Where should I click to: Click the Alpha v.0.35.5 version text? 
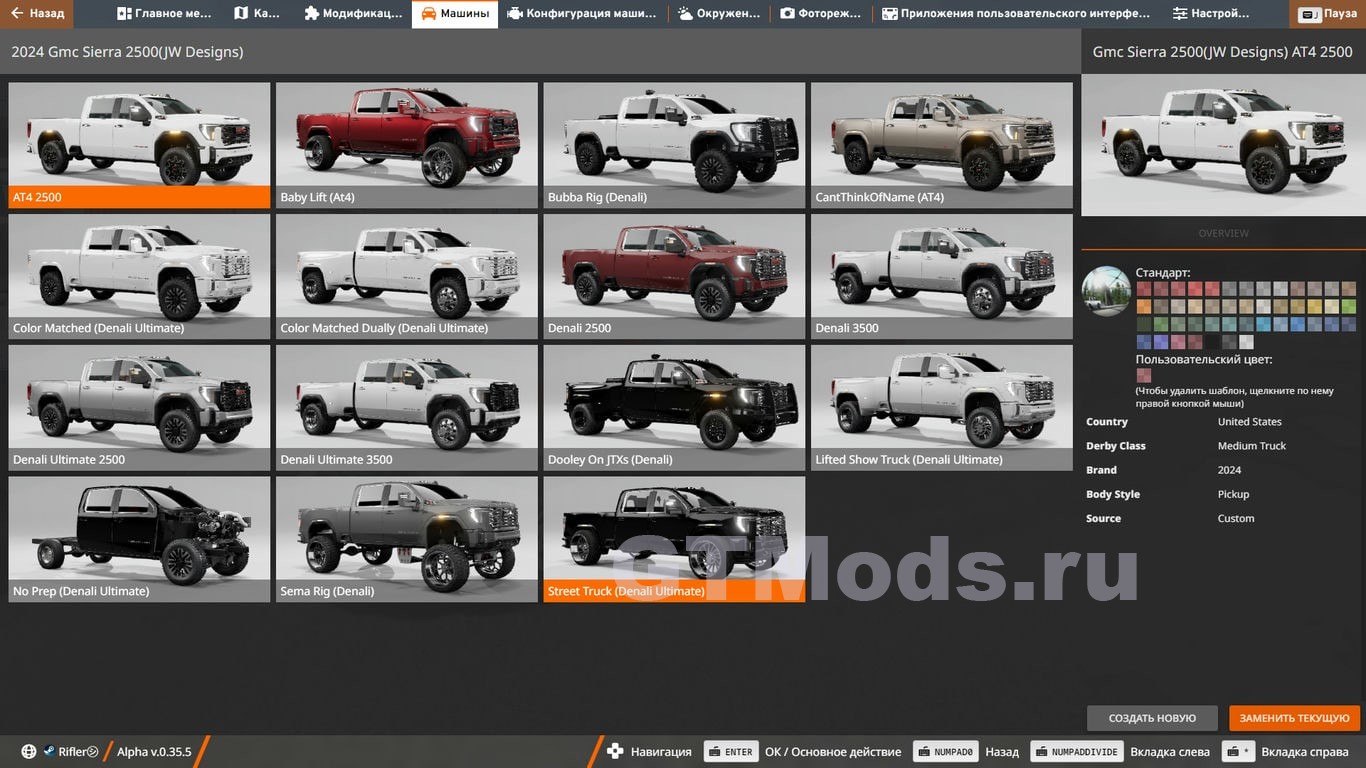(x=154, y=752)
